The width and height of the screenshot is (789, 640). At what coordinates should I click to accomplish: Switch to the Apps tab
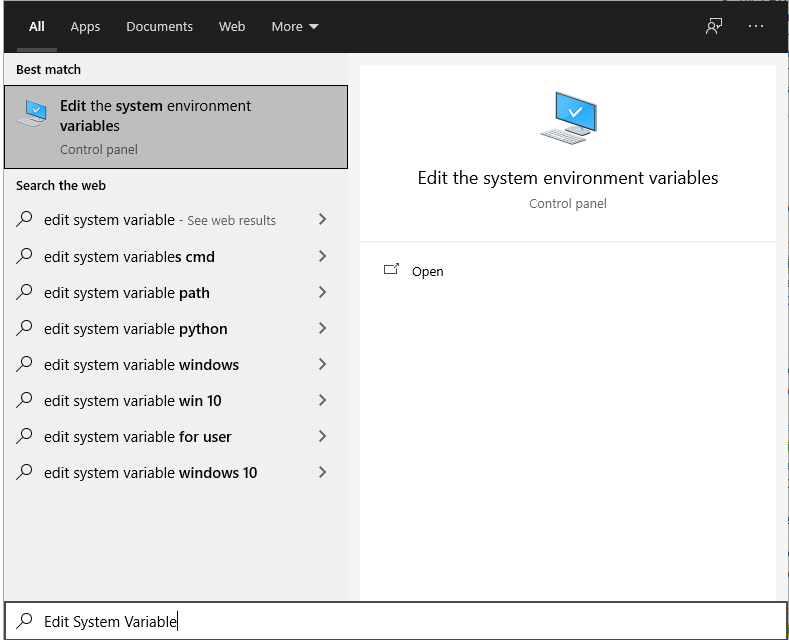85,27
